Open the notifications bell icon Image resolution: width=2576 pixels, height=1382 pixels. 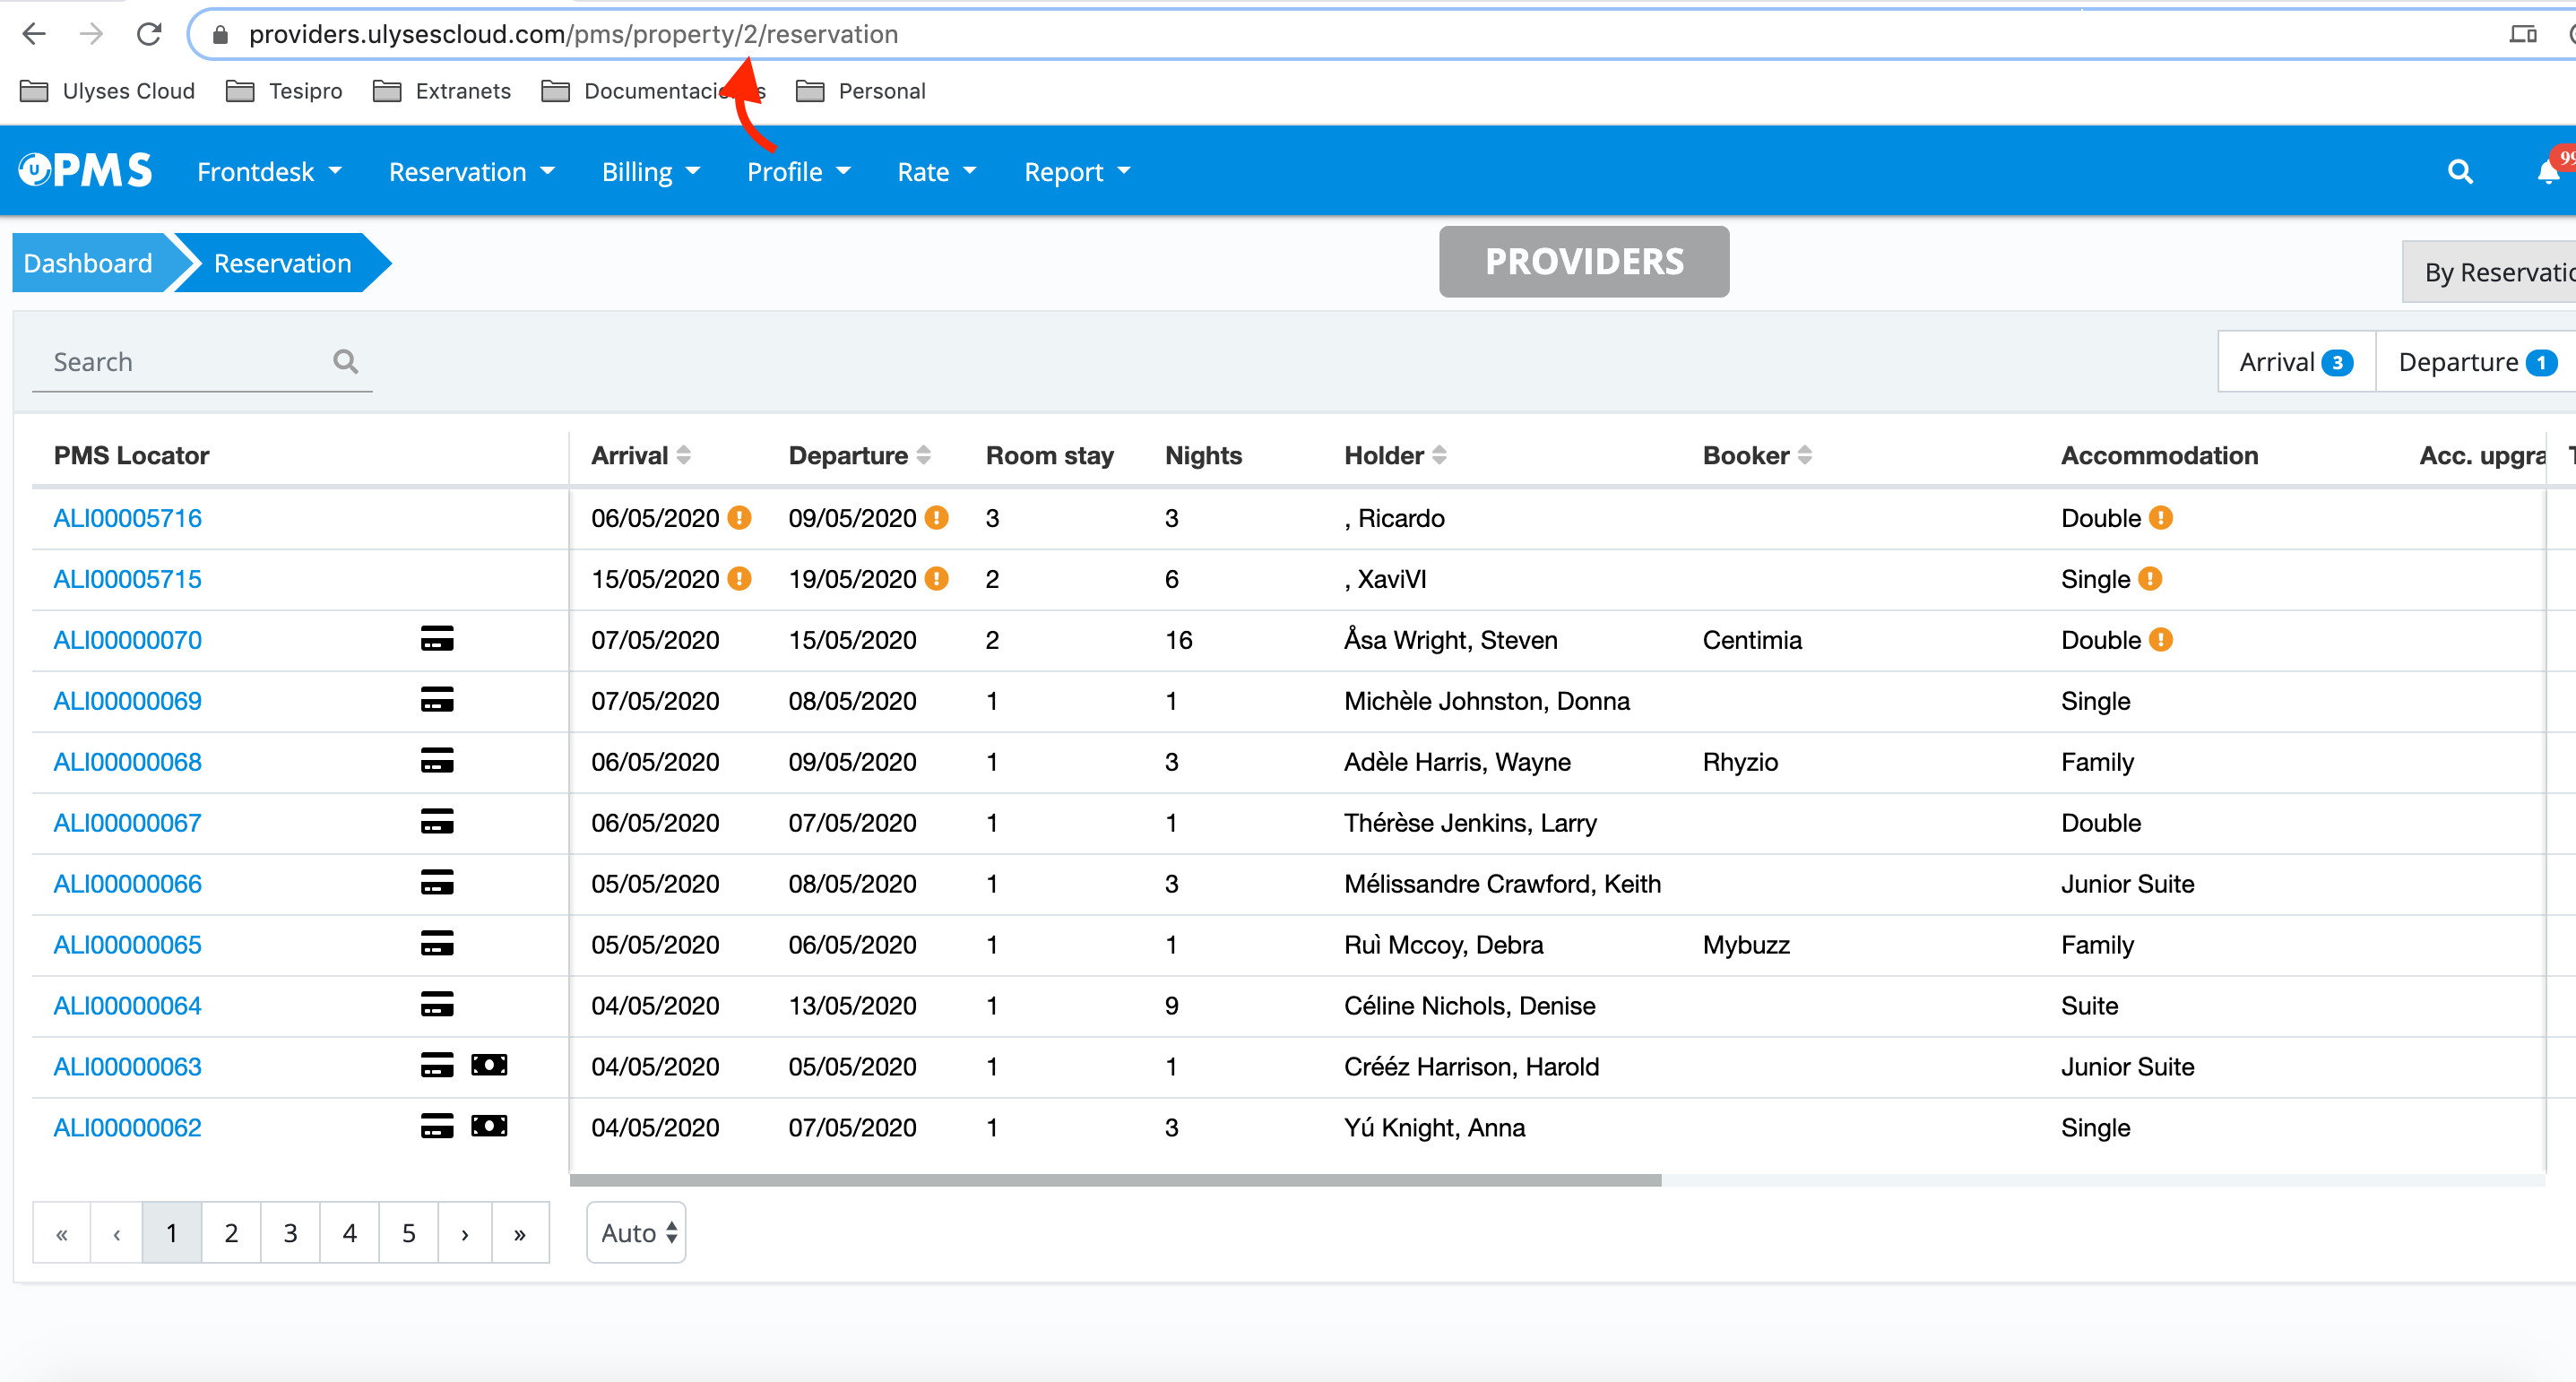[2548, 172]
